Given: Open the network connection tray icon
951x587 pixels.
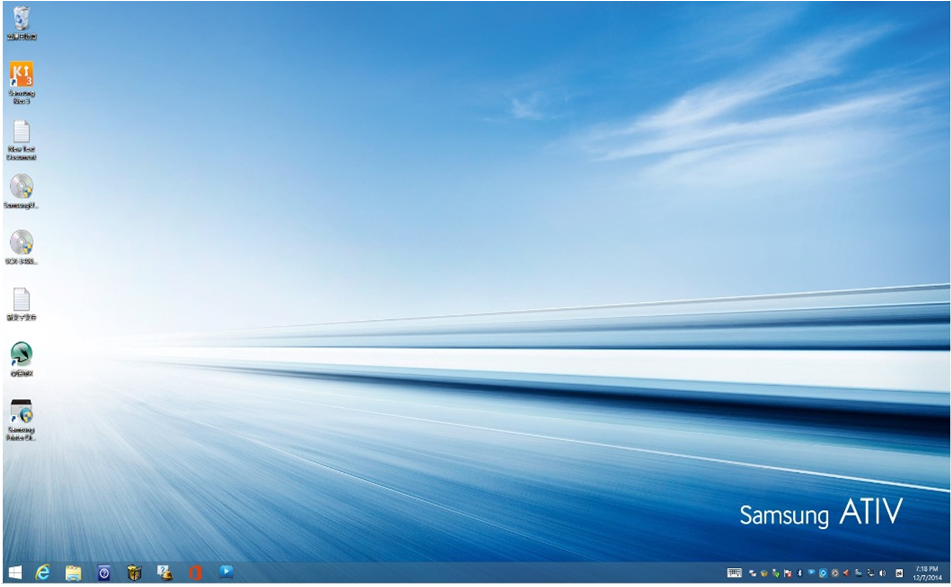Looking at the screenshot, I should click(x=871, y=573).
